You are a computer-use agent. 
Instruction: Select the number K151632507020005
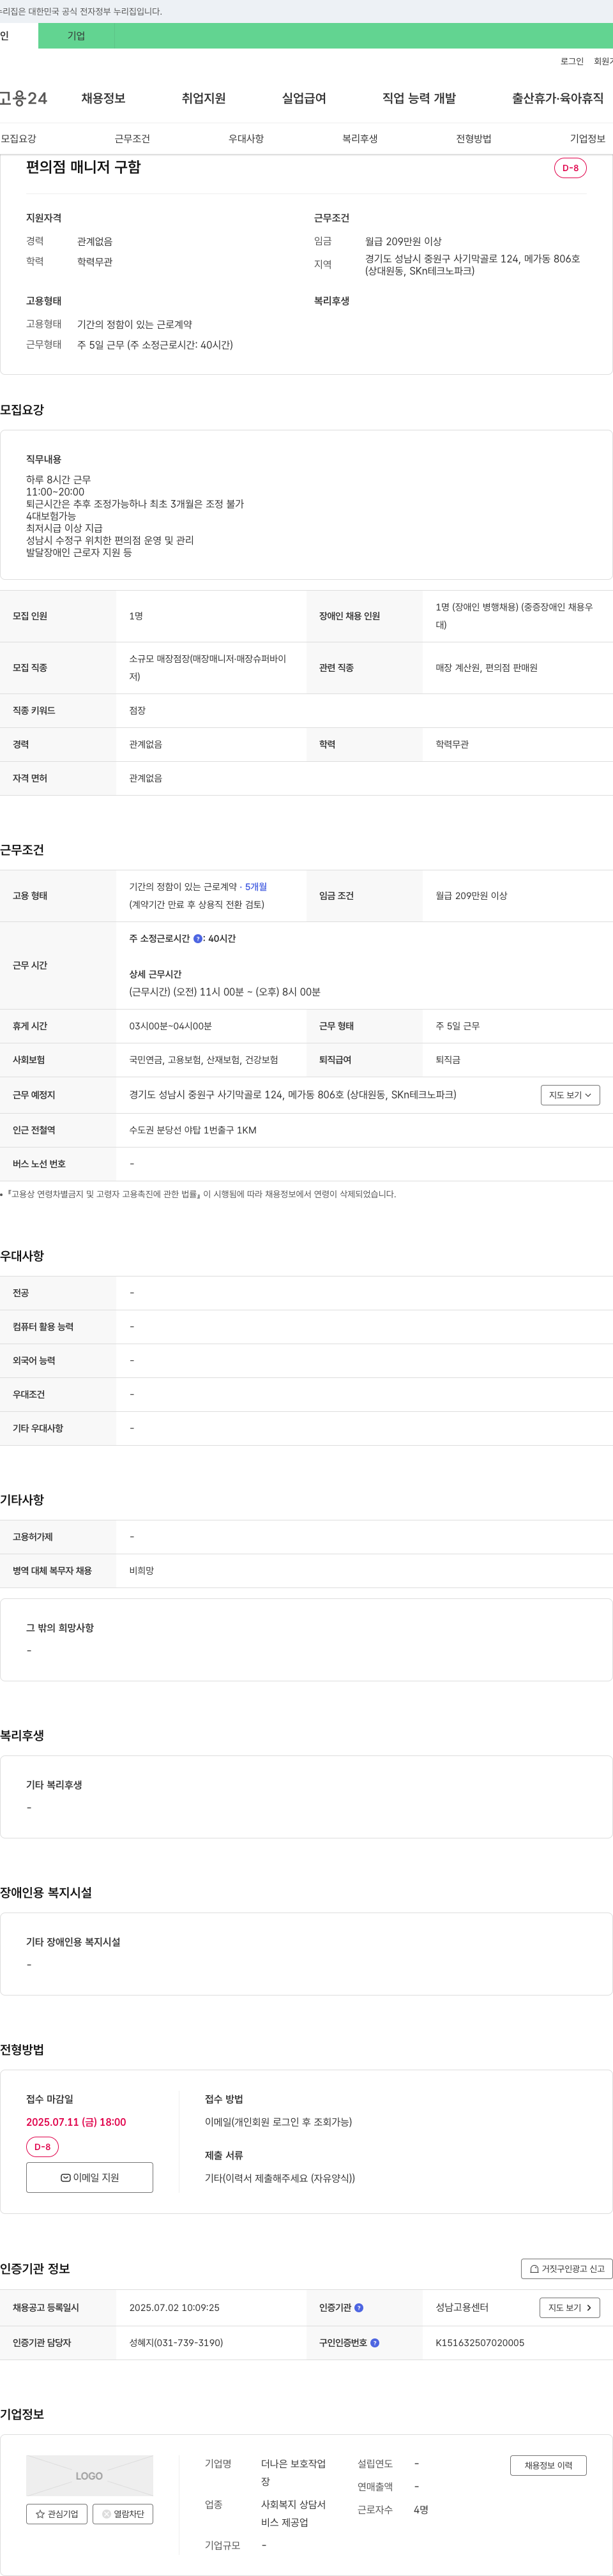[480, 2342]
